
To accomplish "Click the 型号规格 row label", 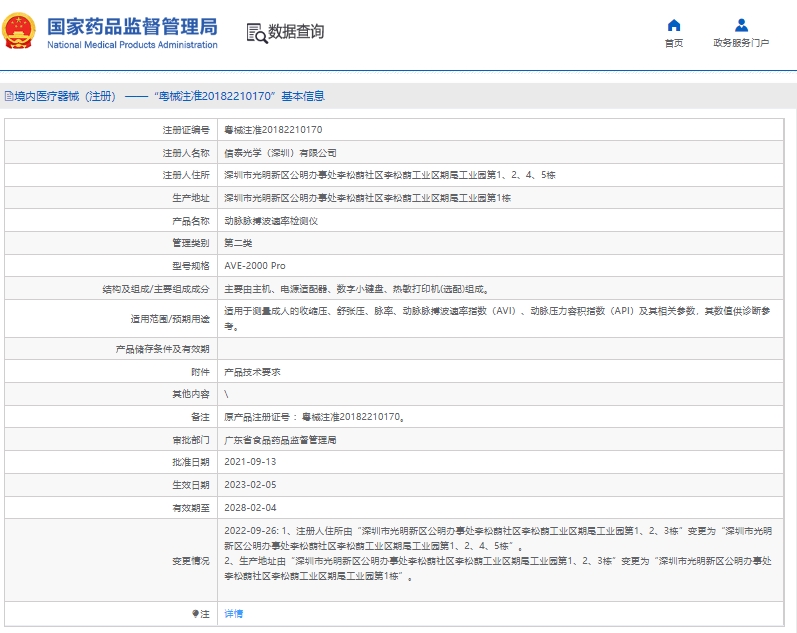I will [191, 266].
